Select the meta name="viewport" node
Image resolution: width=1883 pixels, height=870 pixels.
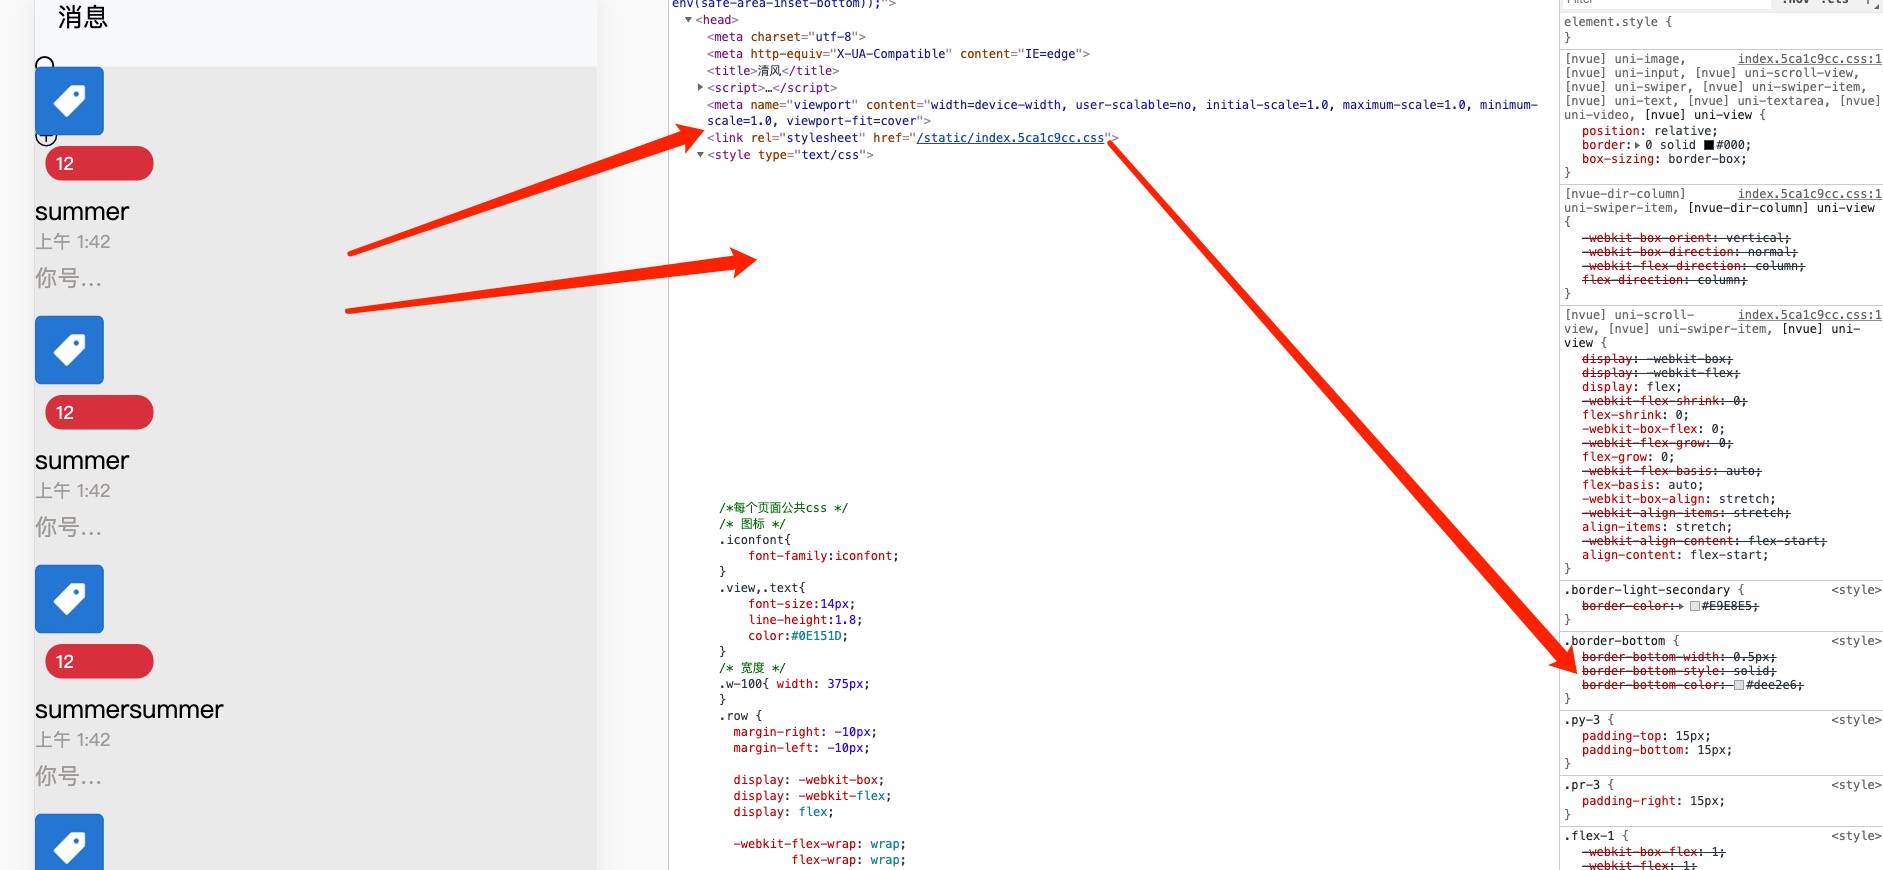click(1122, 113)
